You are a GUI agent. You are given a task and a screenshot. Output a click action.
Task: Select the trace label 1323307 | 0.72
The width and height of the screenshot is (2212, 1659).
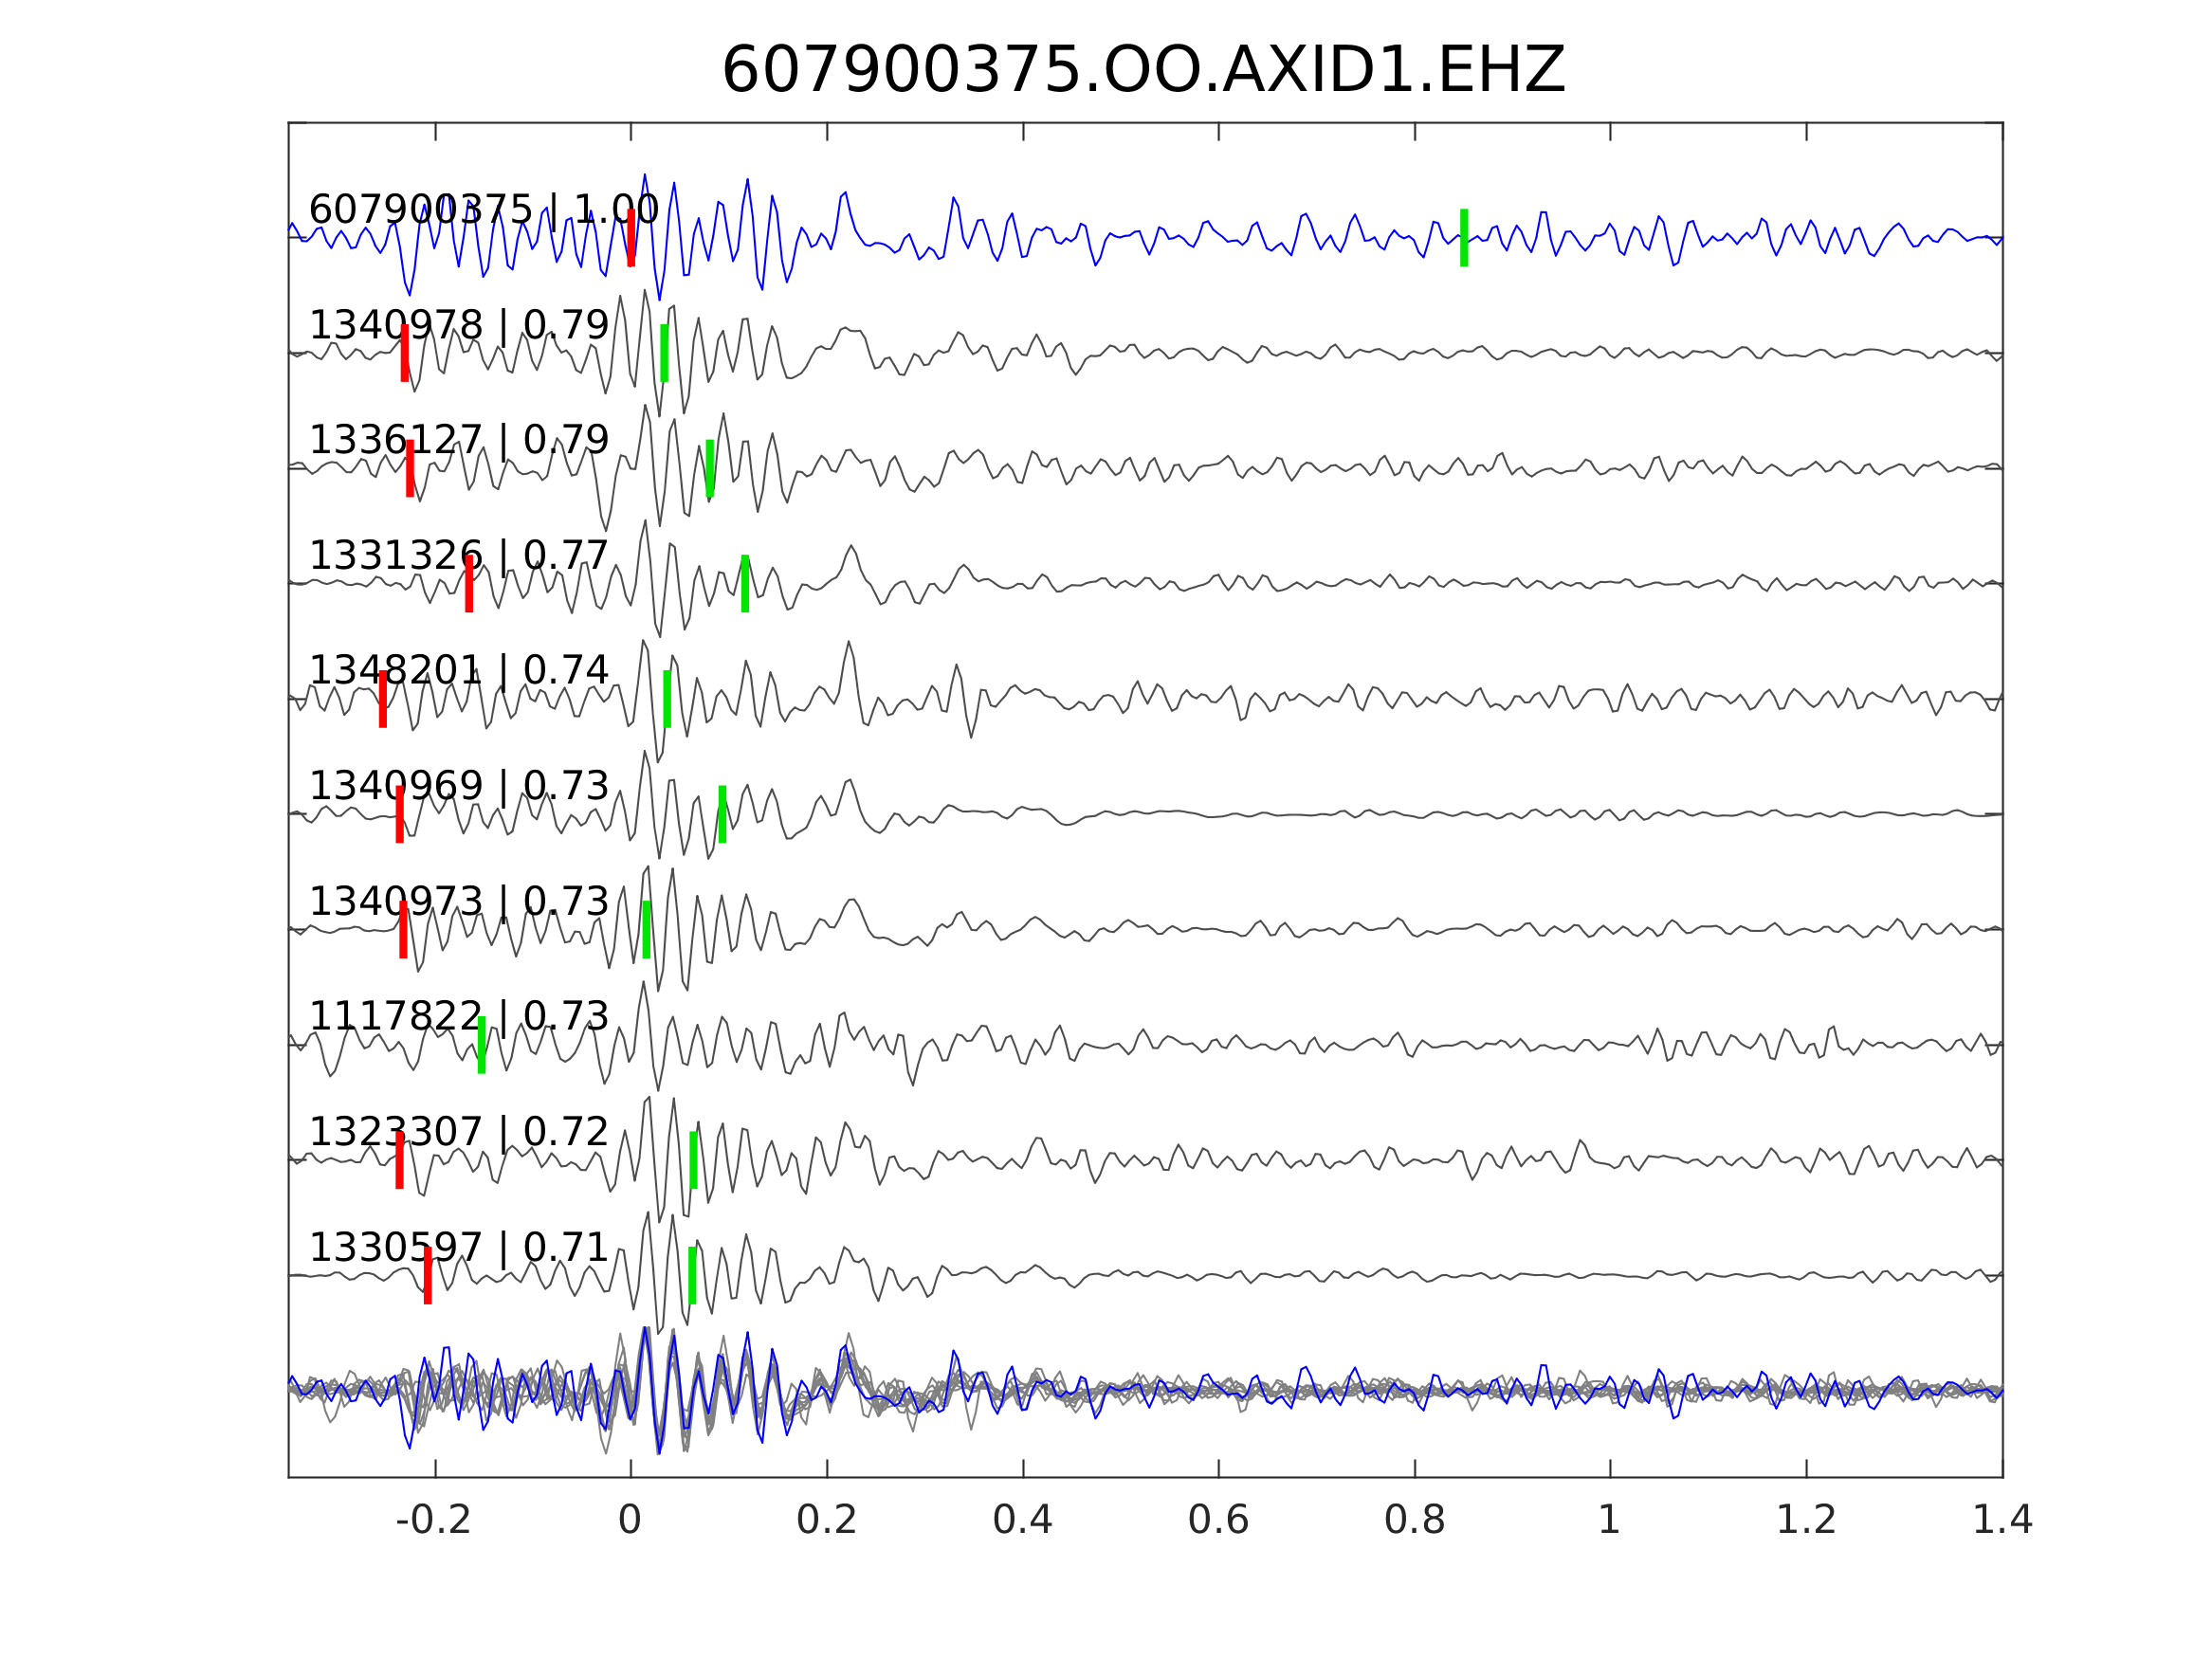pyautogui.click(x=458, y=1132)
